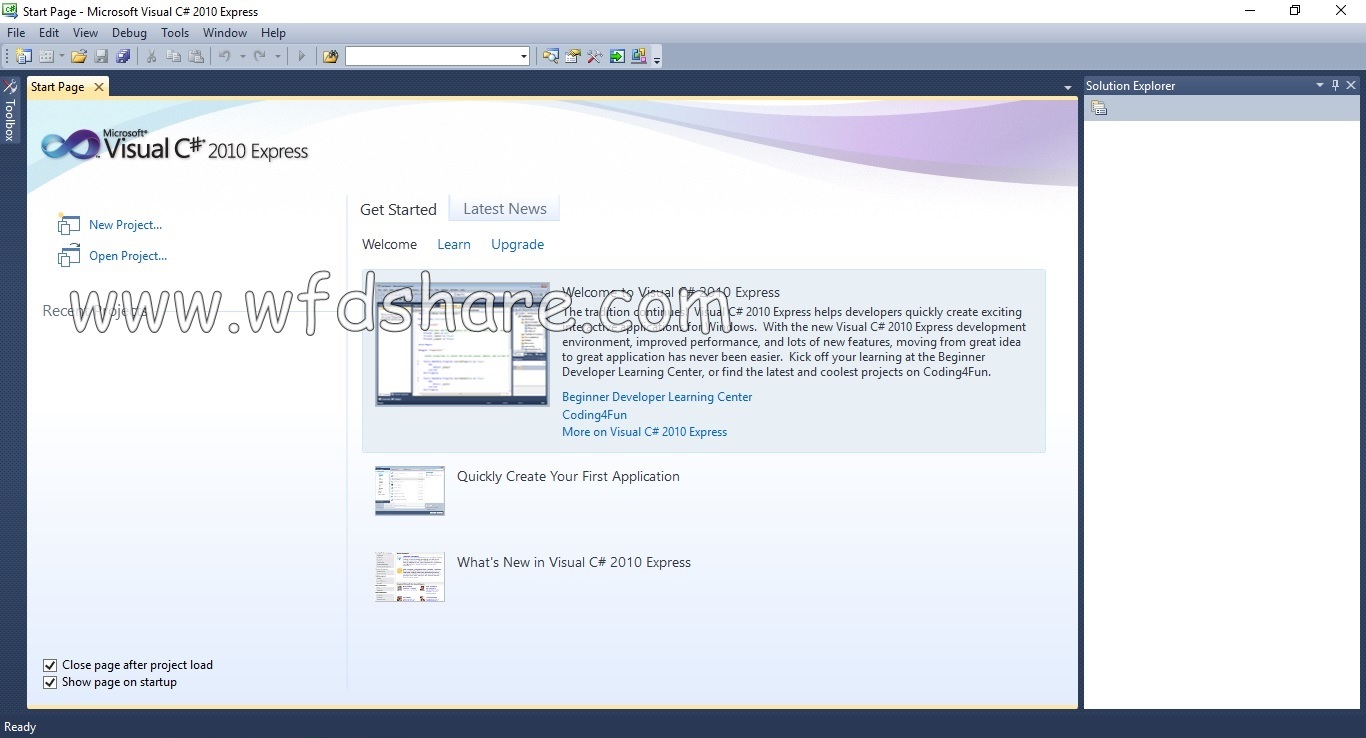Click the Undo toolbar icon

[225, 56]
